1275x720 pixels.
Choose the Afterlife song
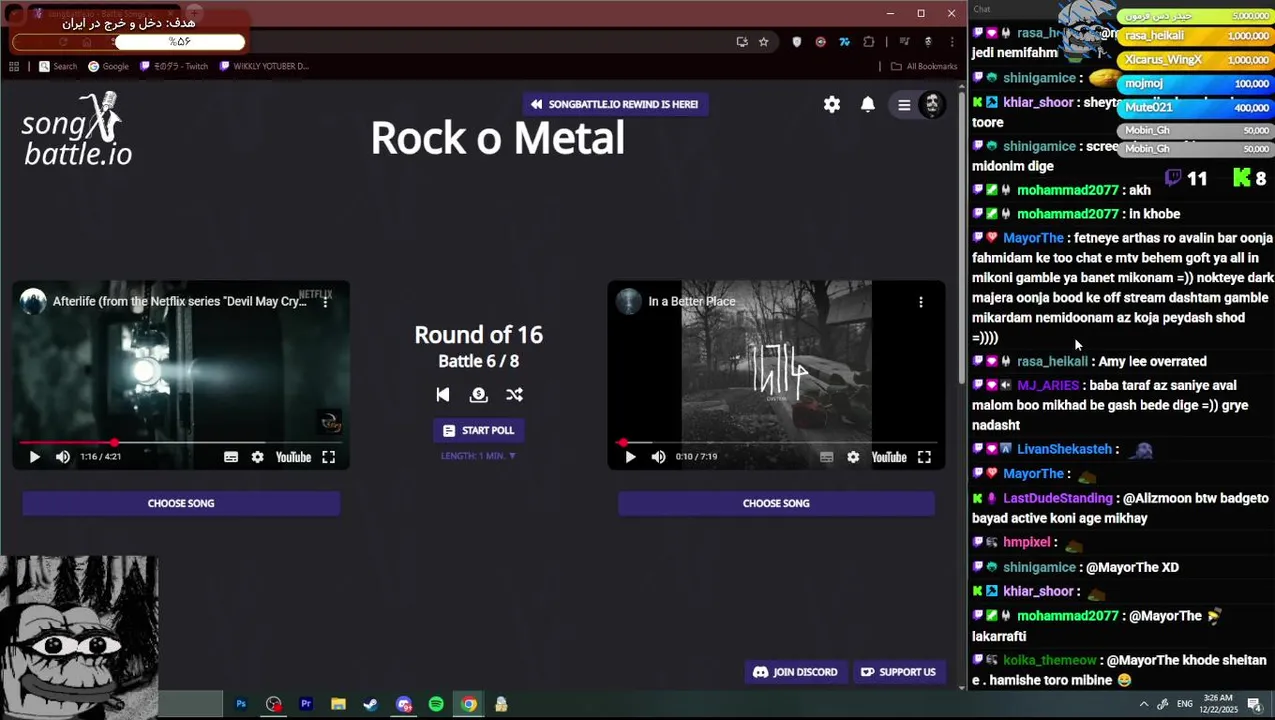(181, 503)
